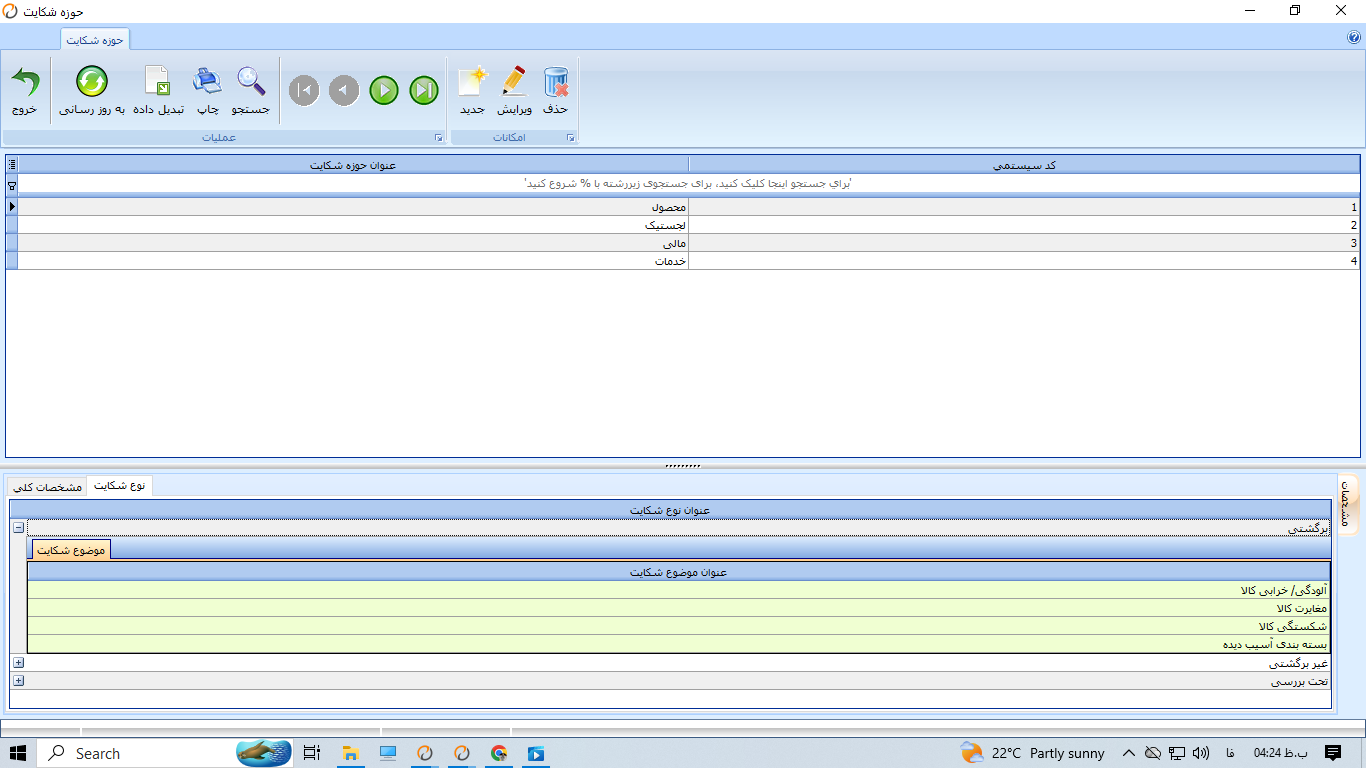This screenshot has width=1366, height=768.
Task: Click the grid search filter row
Action: pyautogui.click(x=689, y=184)
